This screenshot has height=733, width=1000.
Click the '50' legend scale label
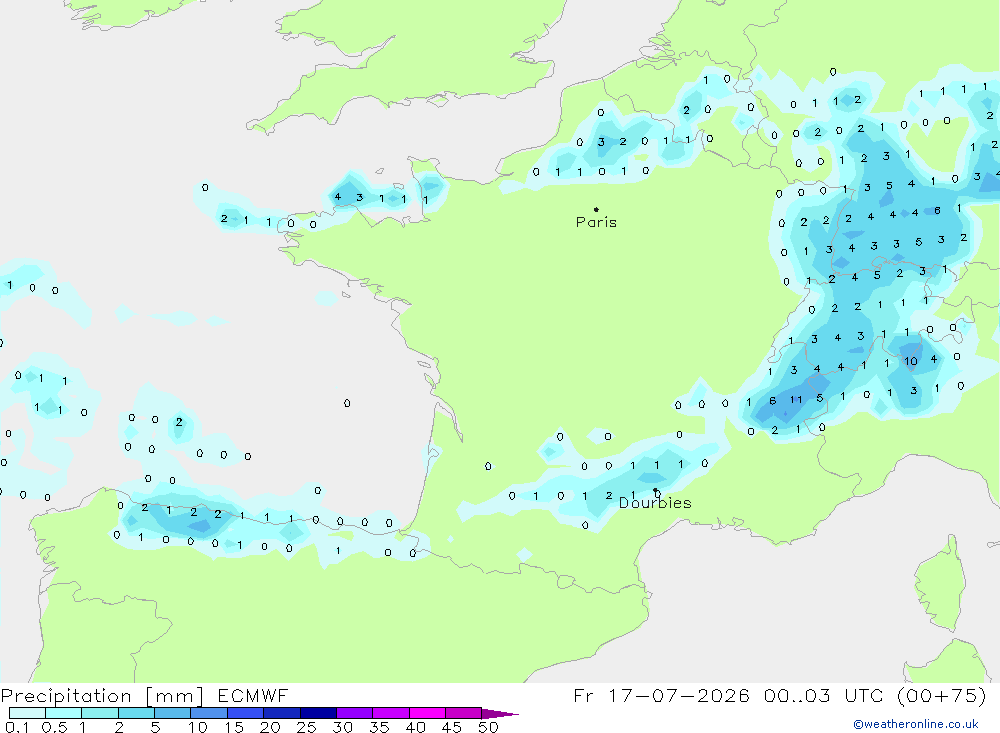tap(488, 727)
